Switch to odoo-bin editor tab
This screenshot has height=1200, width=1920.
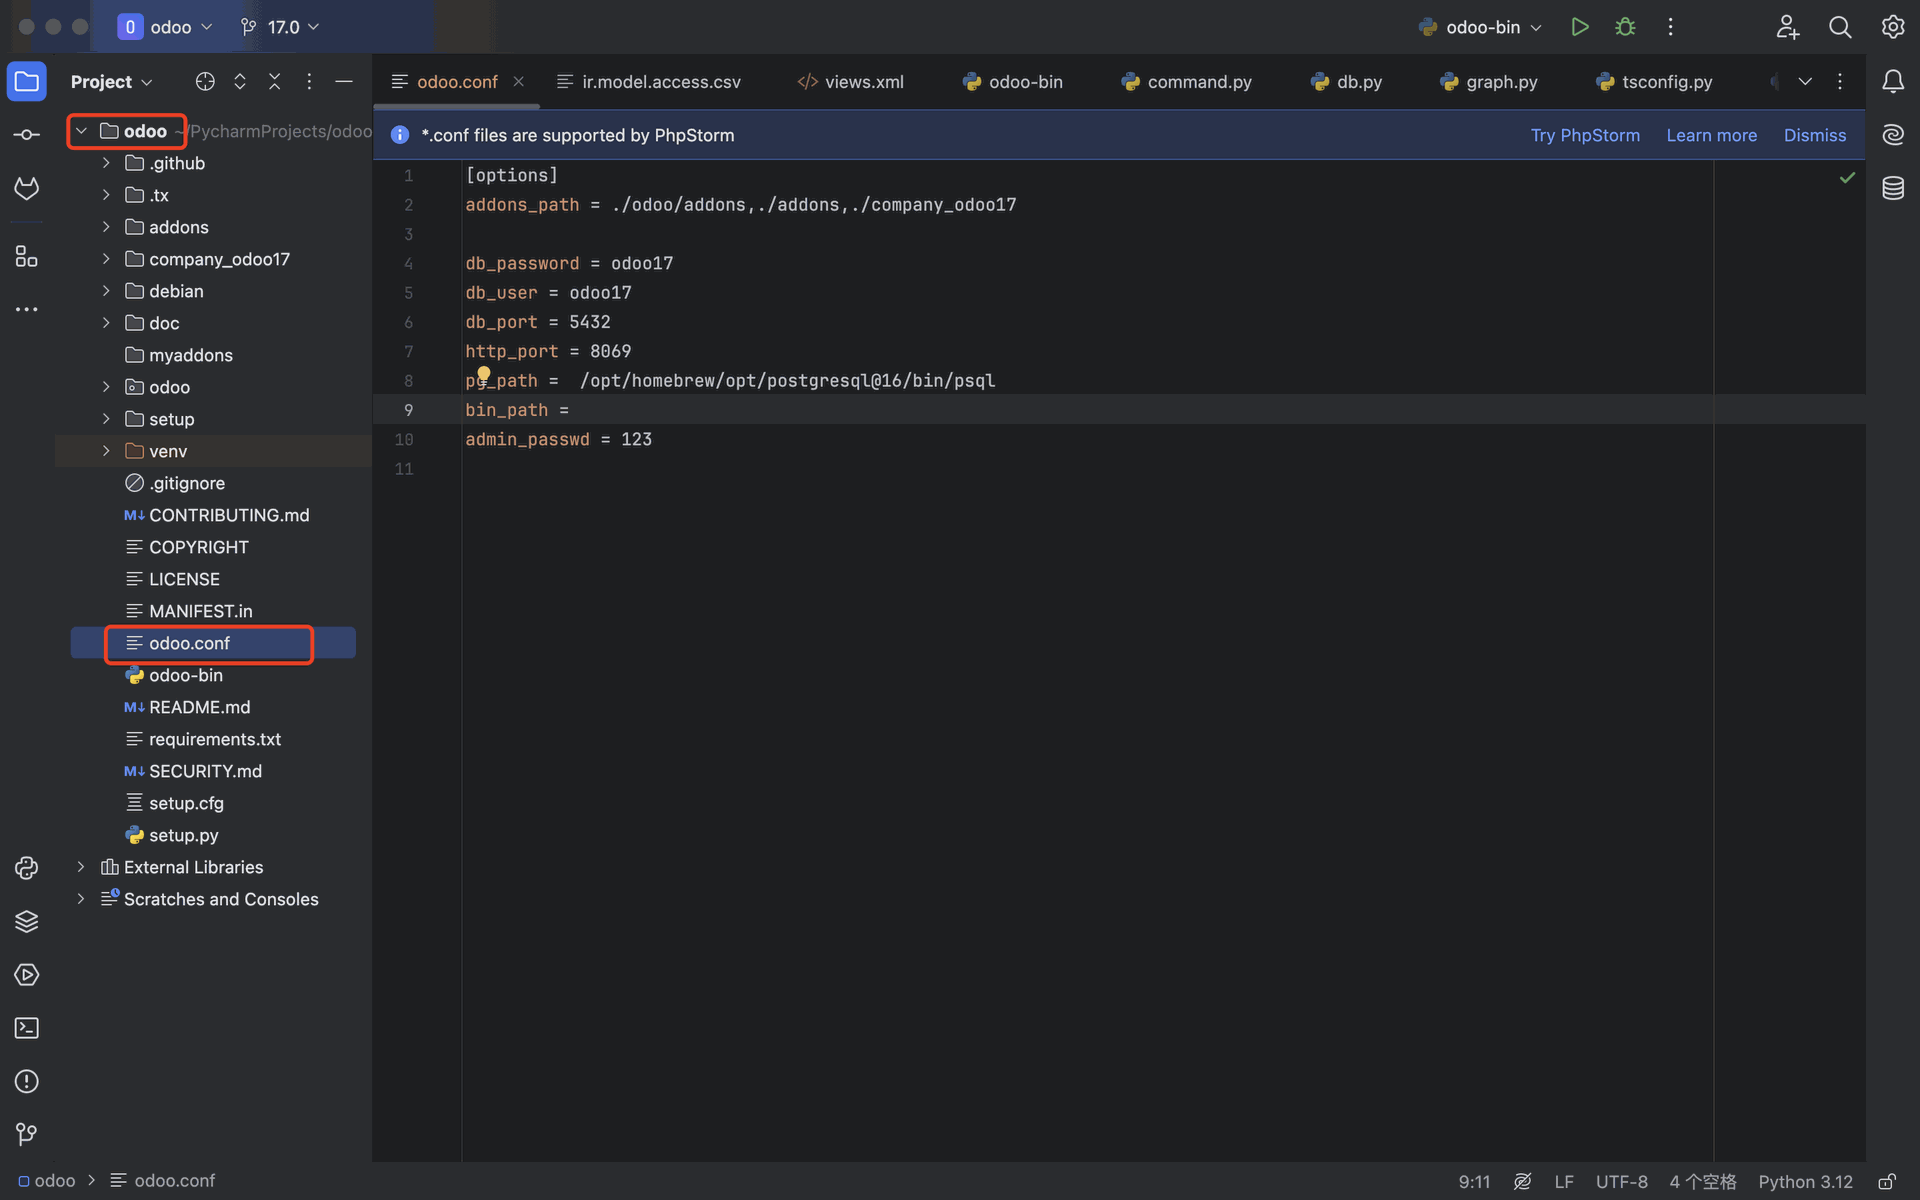1013,82
